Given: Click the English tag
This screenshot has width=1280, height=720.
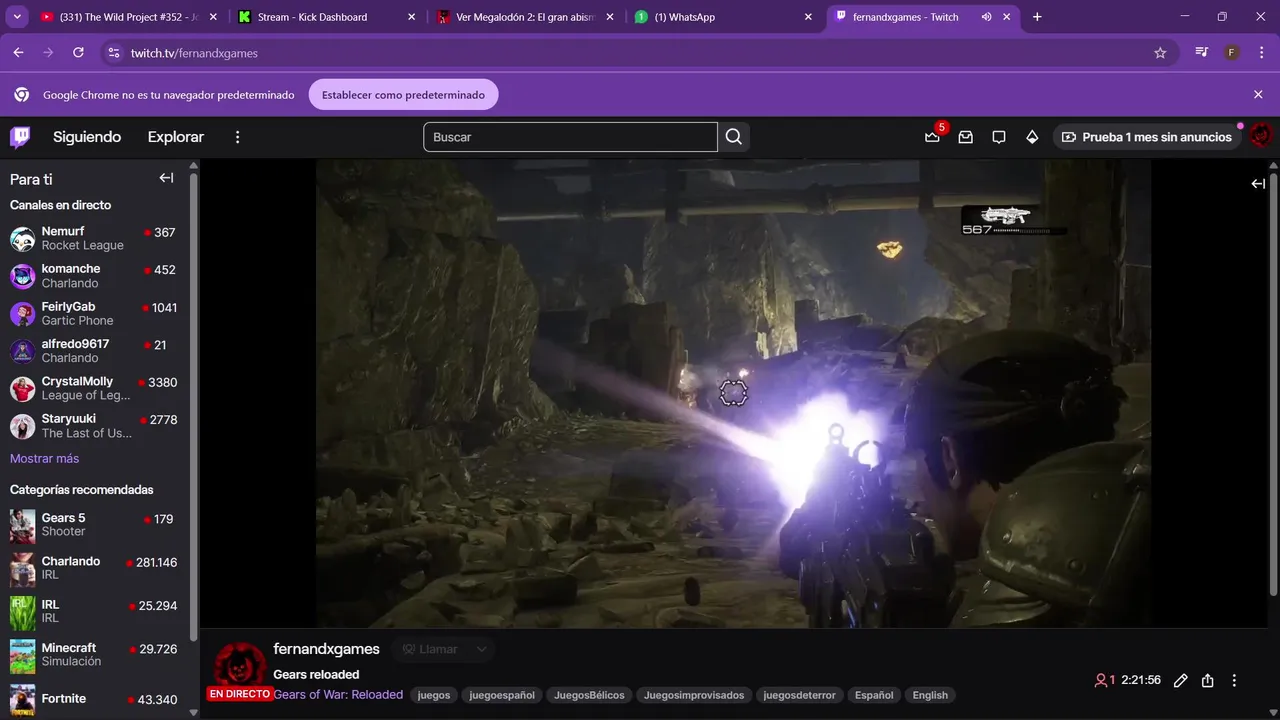Looking at the screenshot, I should tap(930, 695).
